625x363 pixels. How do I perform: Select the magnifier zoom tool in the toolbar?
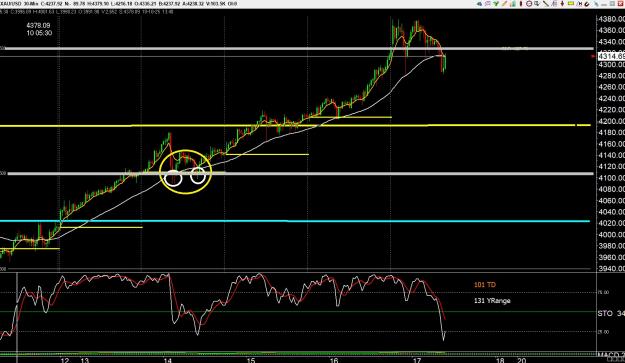click(x=537, y=4)
